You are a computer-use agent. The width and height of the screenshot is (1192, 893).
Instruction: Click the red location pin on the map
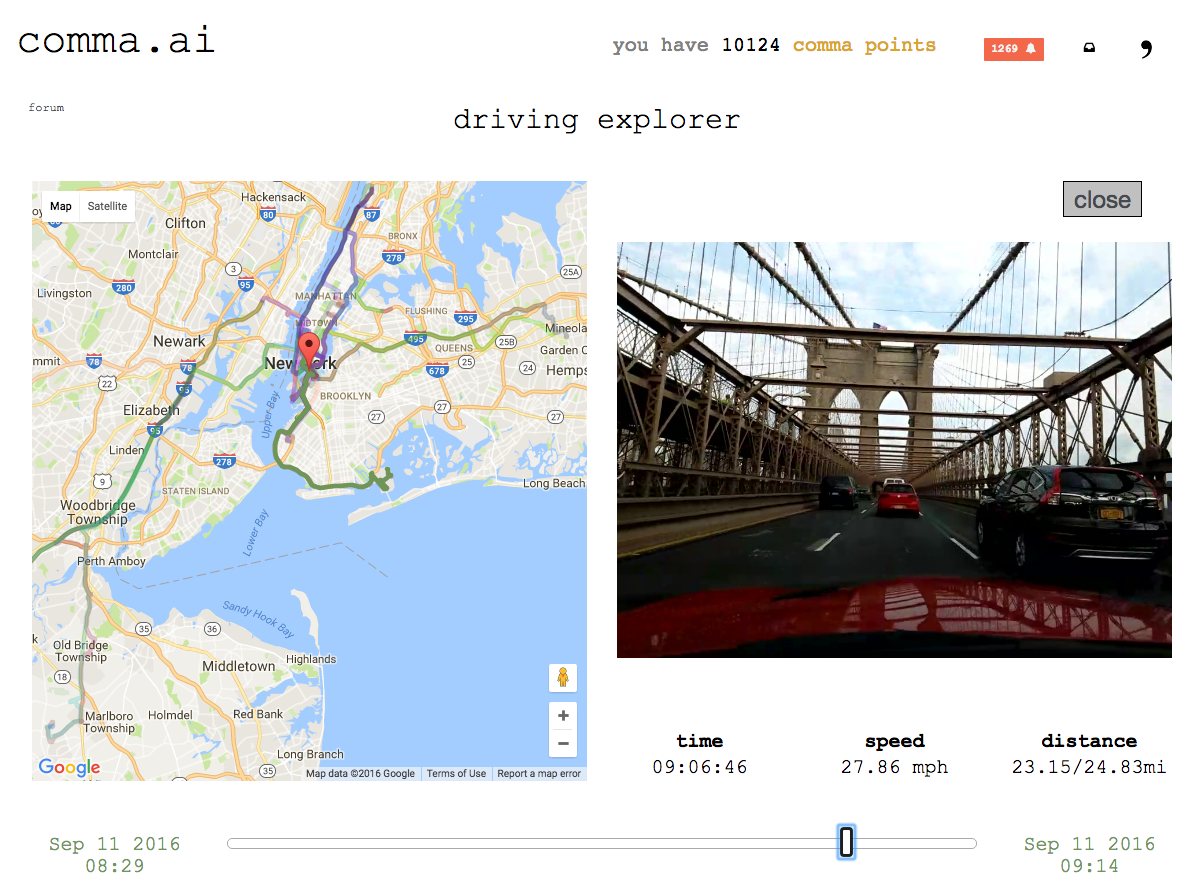coord(309,350)
